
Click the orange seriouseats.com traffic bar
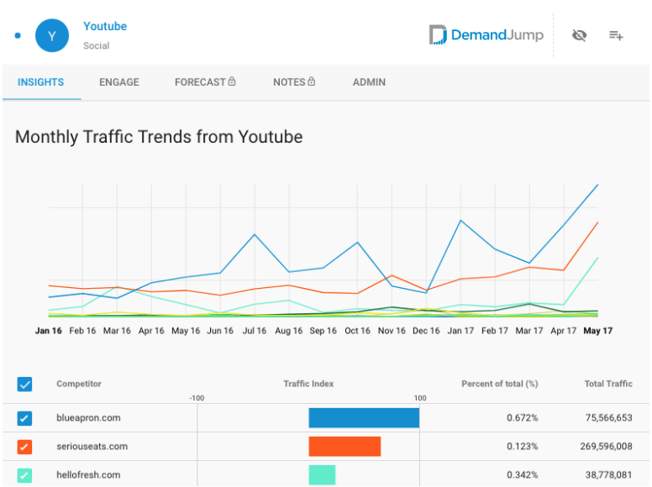point(345,446)
